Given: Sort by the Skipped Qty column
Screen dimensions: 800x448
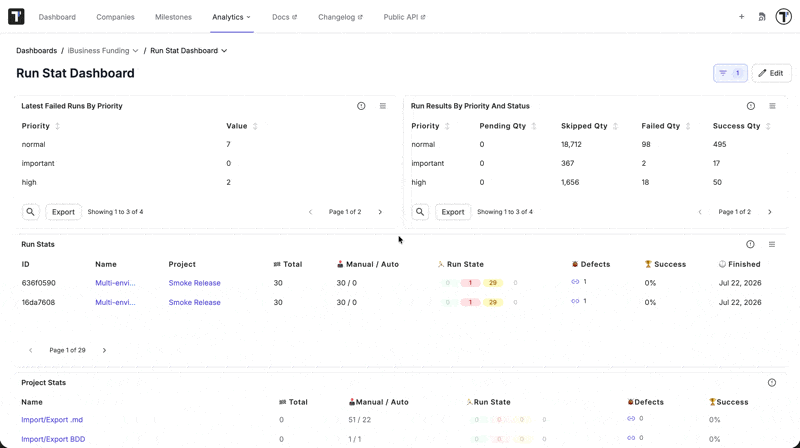Looking at the screenshot, I should click(615, 126).
